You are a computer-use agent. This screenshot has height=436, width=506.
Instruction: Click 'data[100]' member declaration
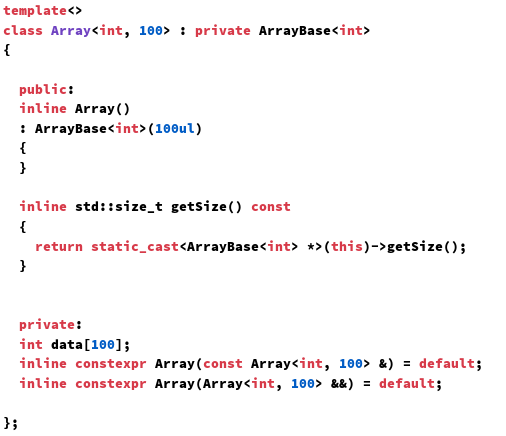pos(87,344)
